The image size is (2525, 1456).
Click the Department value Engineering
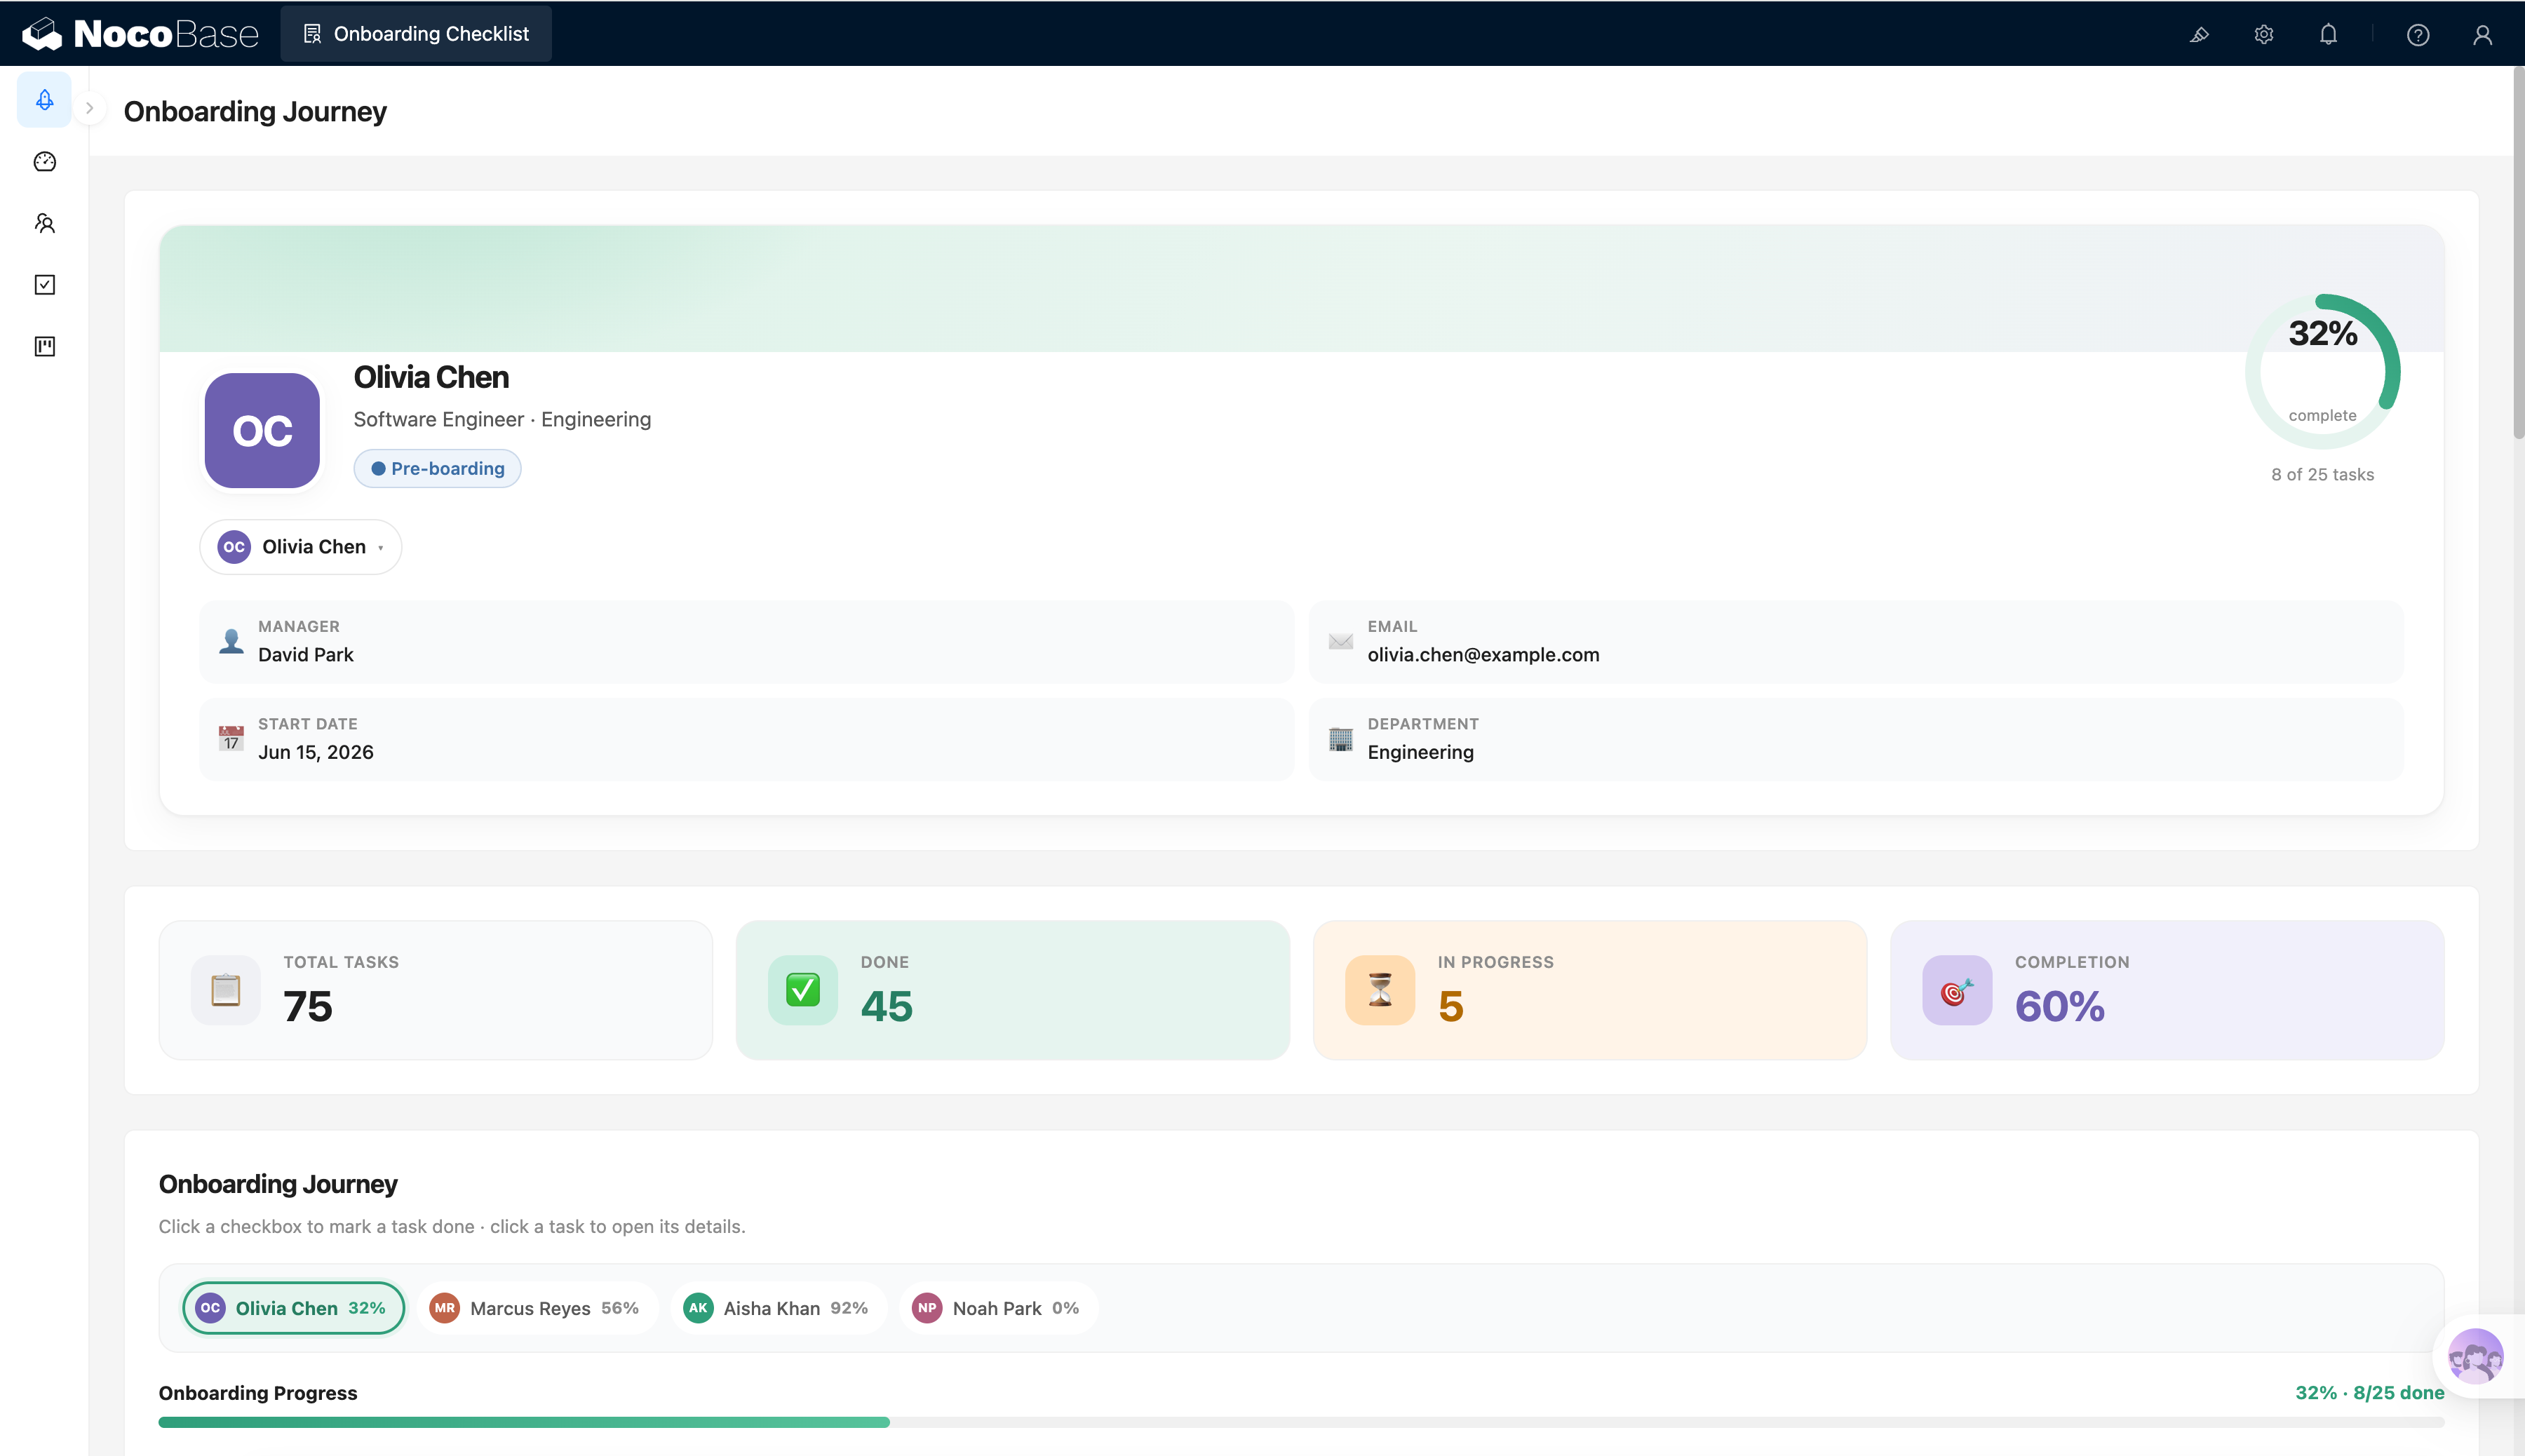point(1420,752)
